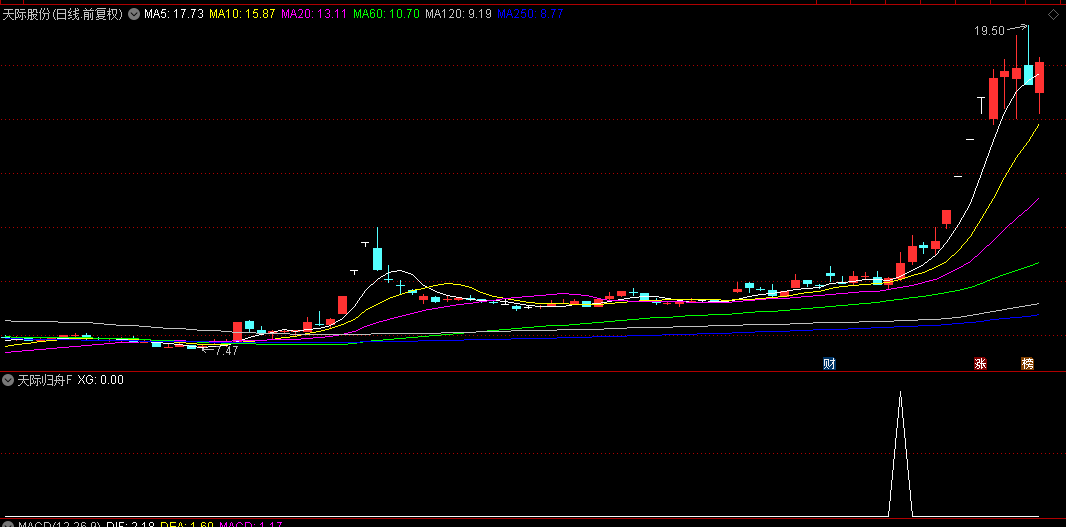This screenshot has width=1066, height=527.
Task: Click the orange 榜 marker icon
Action: coord(1027,364)
